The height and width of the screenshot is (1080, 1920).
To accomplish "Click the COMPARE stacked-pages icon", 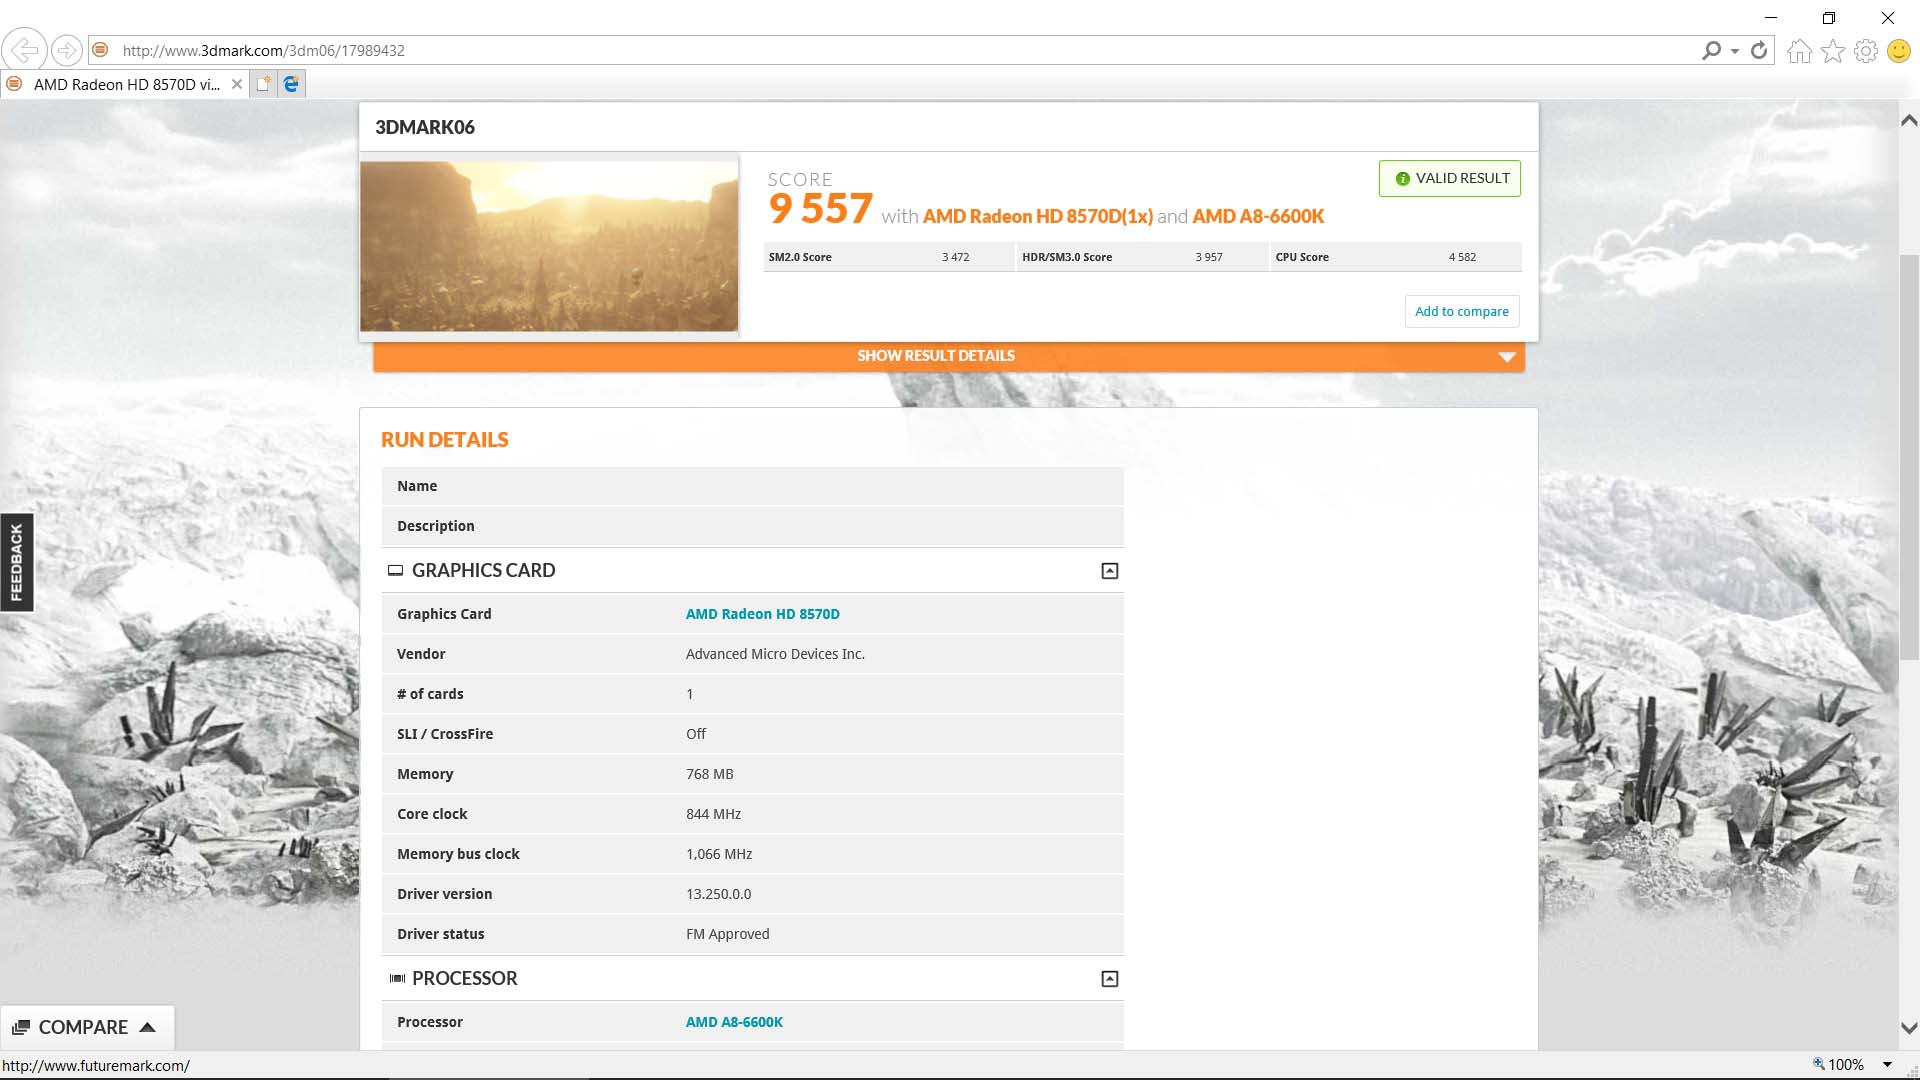I will (21, 1027).
